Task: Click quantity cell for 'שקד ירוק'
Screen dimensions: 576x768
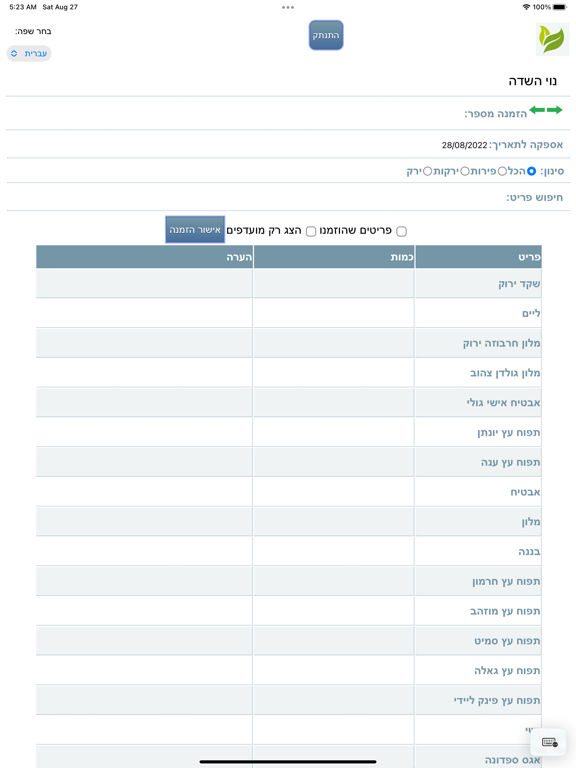Action: coord(334,283)
